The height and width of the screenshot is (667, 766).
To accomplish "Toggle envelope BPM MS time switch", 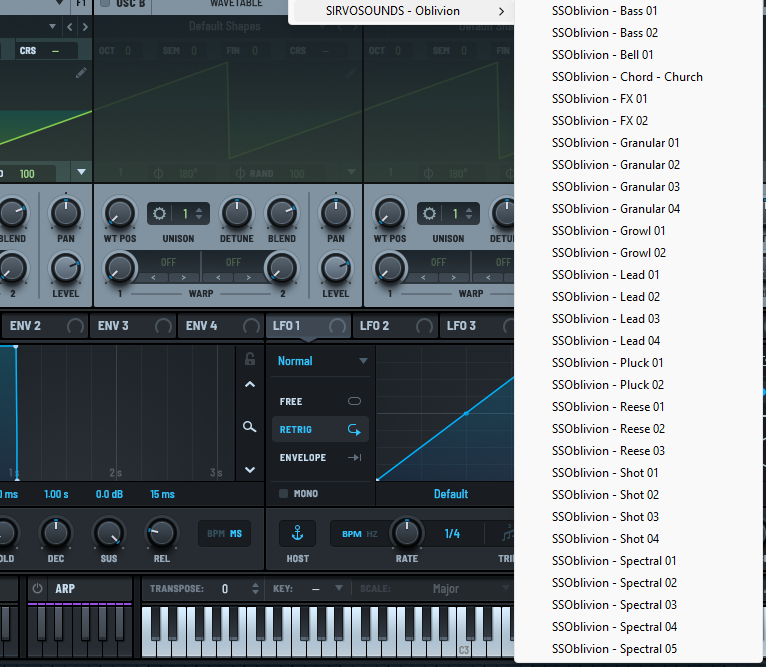I will tap(224, 534).
